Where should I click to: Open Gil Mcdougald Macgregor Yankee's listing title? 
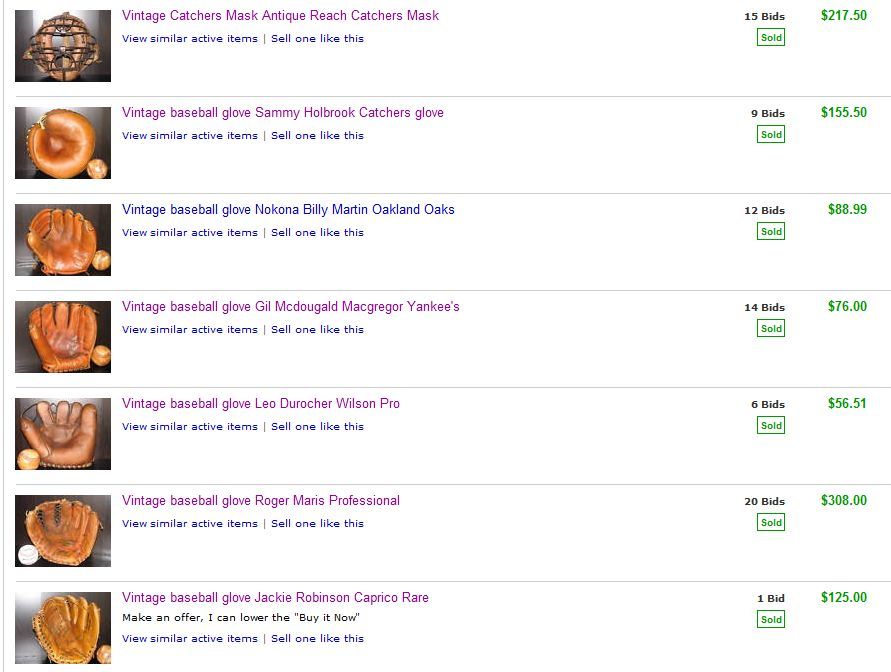point(290,307)
